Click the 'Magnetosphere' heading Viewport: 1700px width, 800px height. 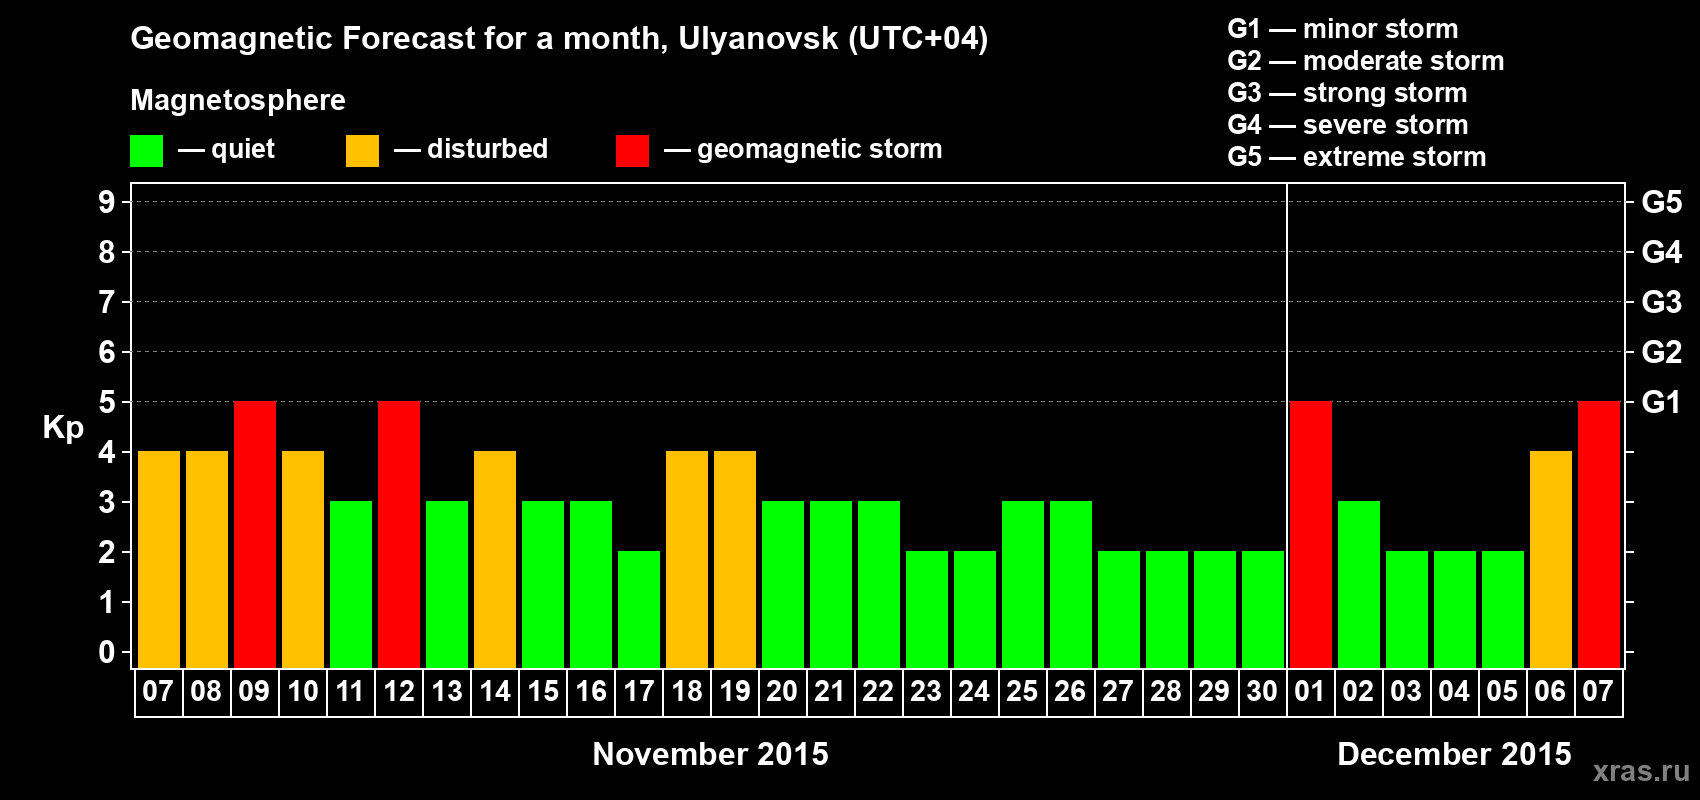238,100
